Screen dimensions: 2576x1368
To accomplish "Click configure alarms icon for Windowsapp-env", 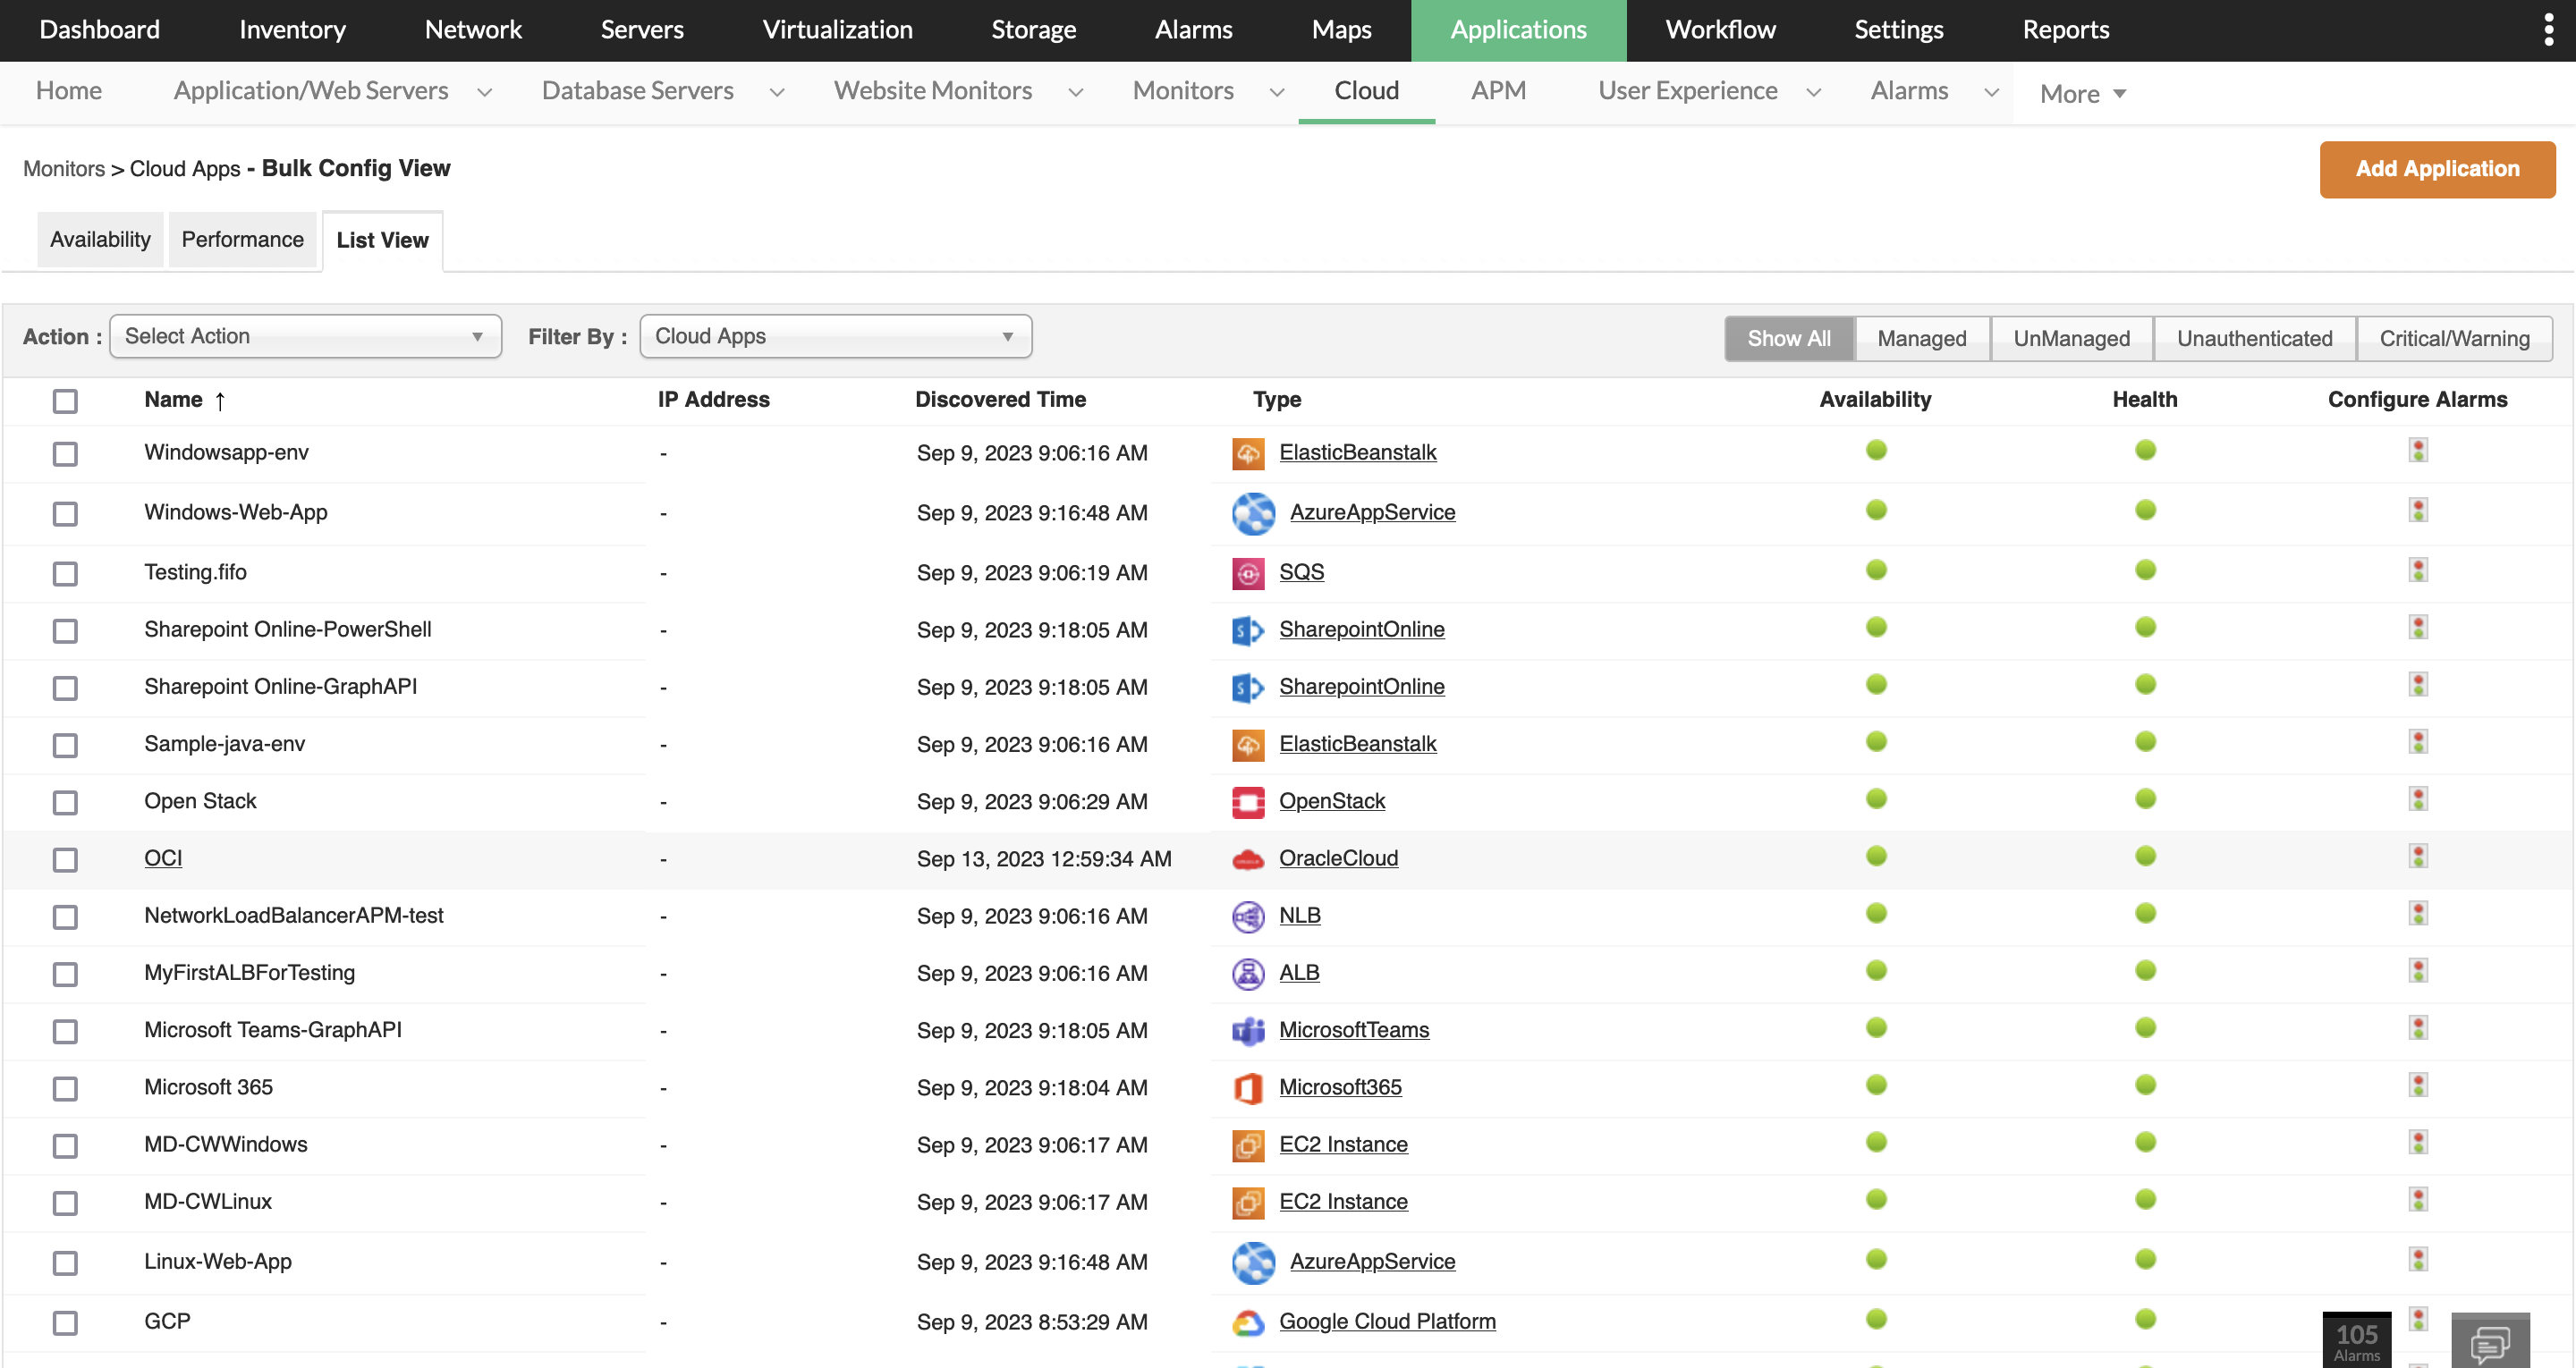I will pos(2417,451).
